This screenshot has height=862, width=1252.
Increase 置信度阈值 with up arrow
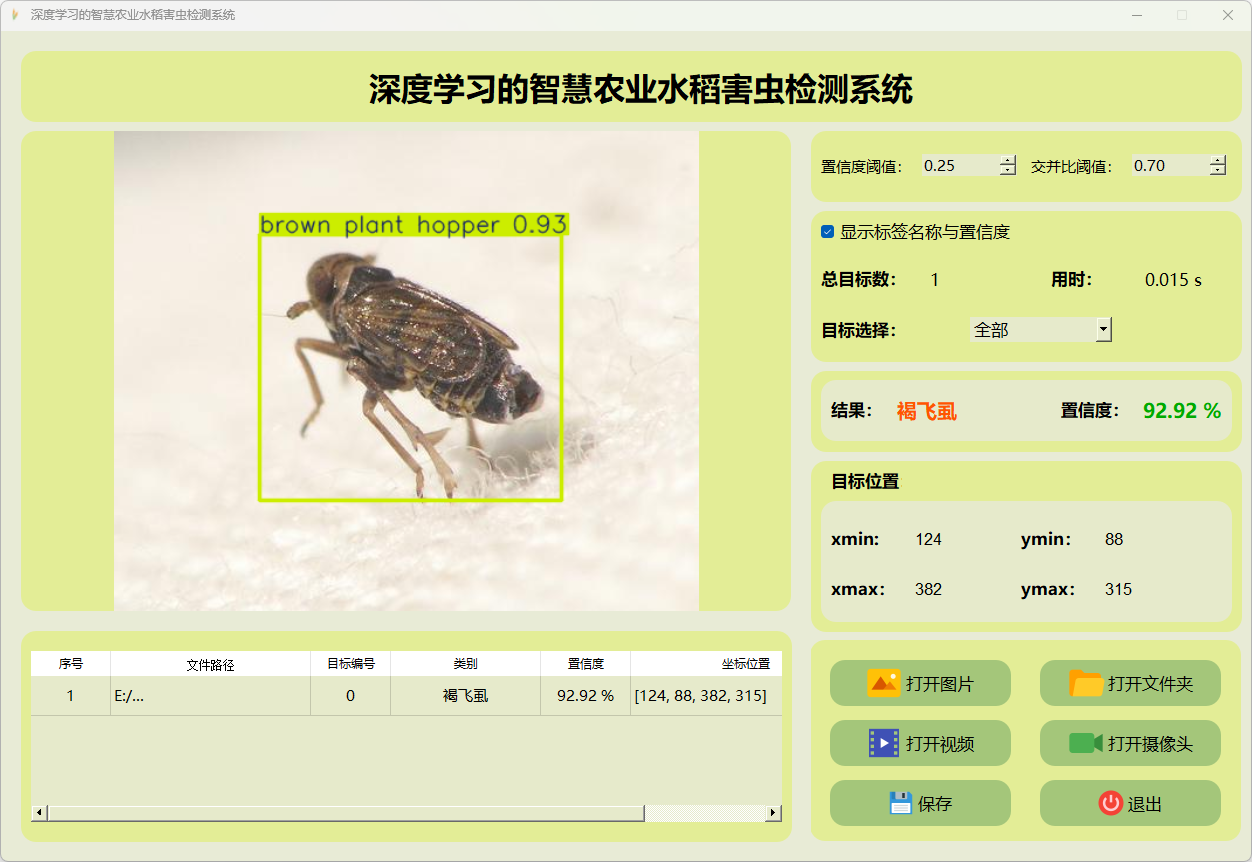click(1007, 160)
